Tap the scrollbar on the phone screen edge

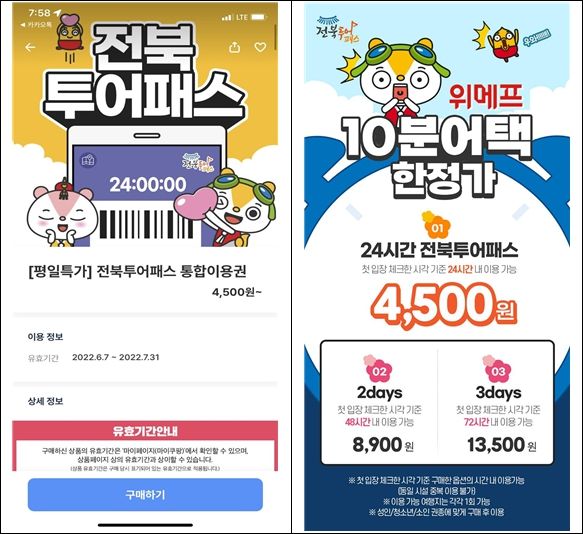click(276, 37)
